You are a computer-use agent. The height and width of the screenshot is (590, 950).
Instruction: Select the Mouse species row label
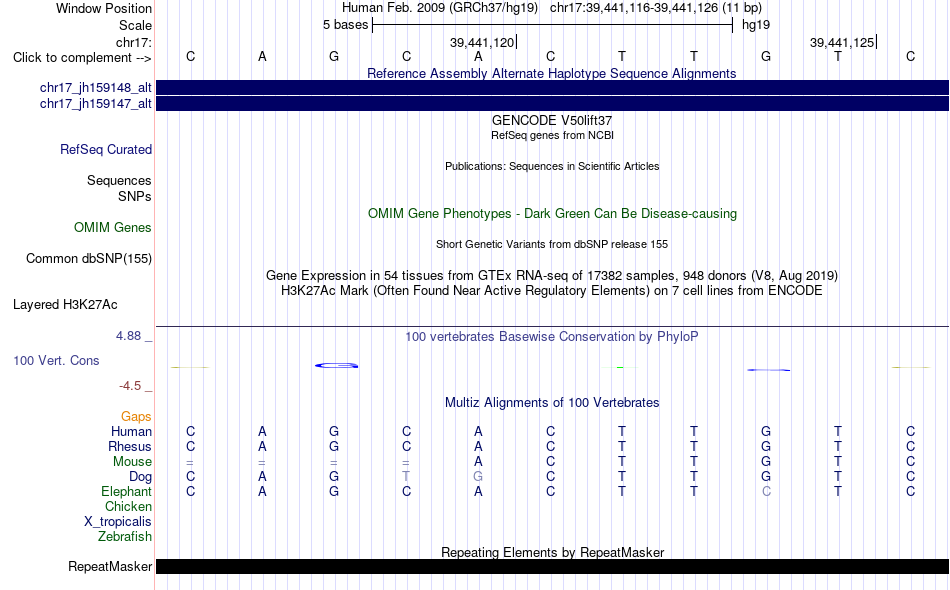tap(132, 462)
